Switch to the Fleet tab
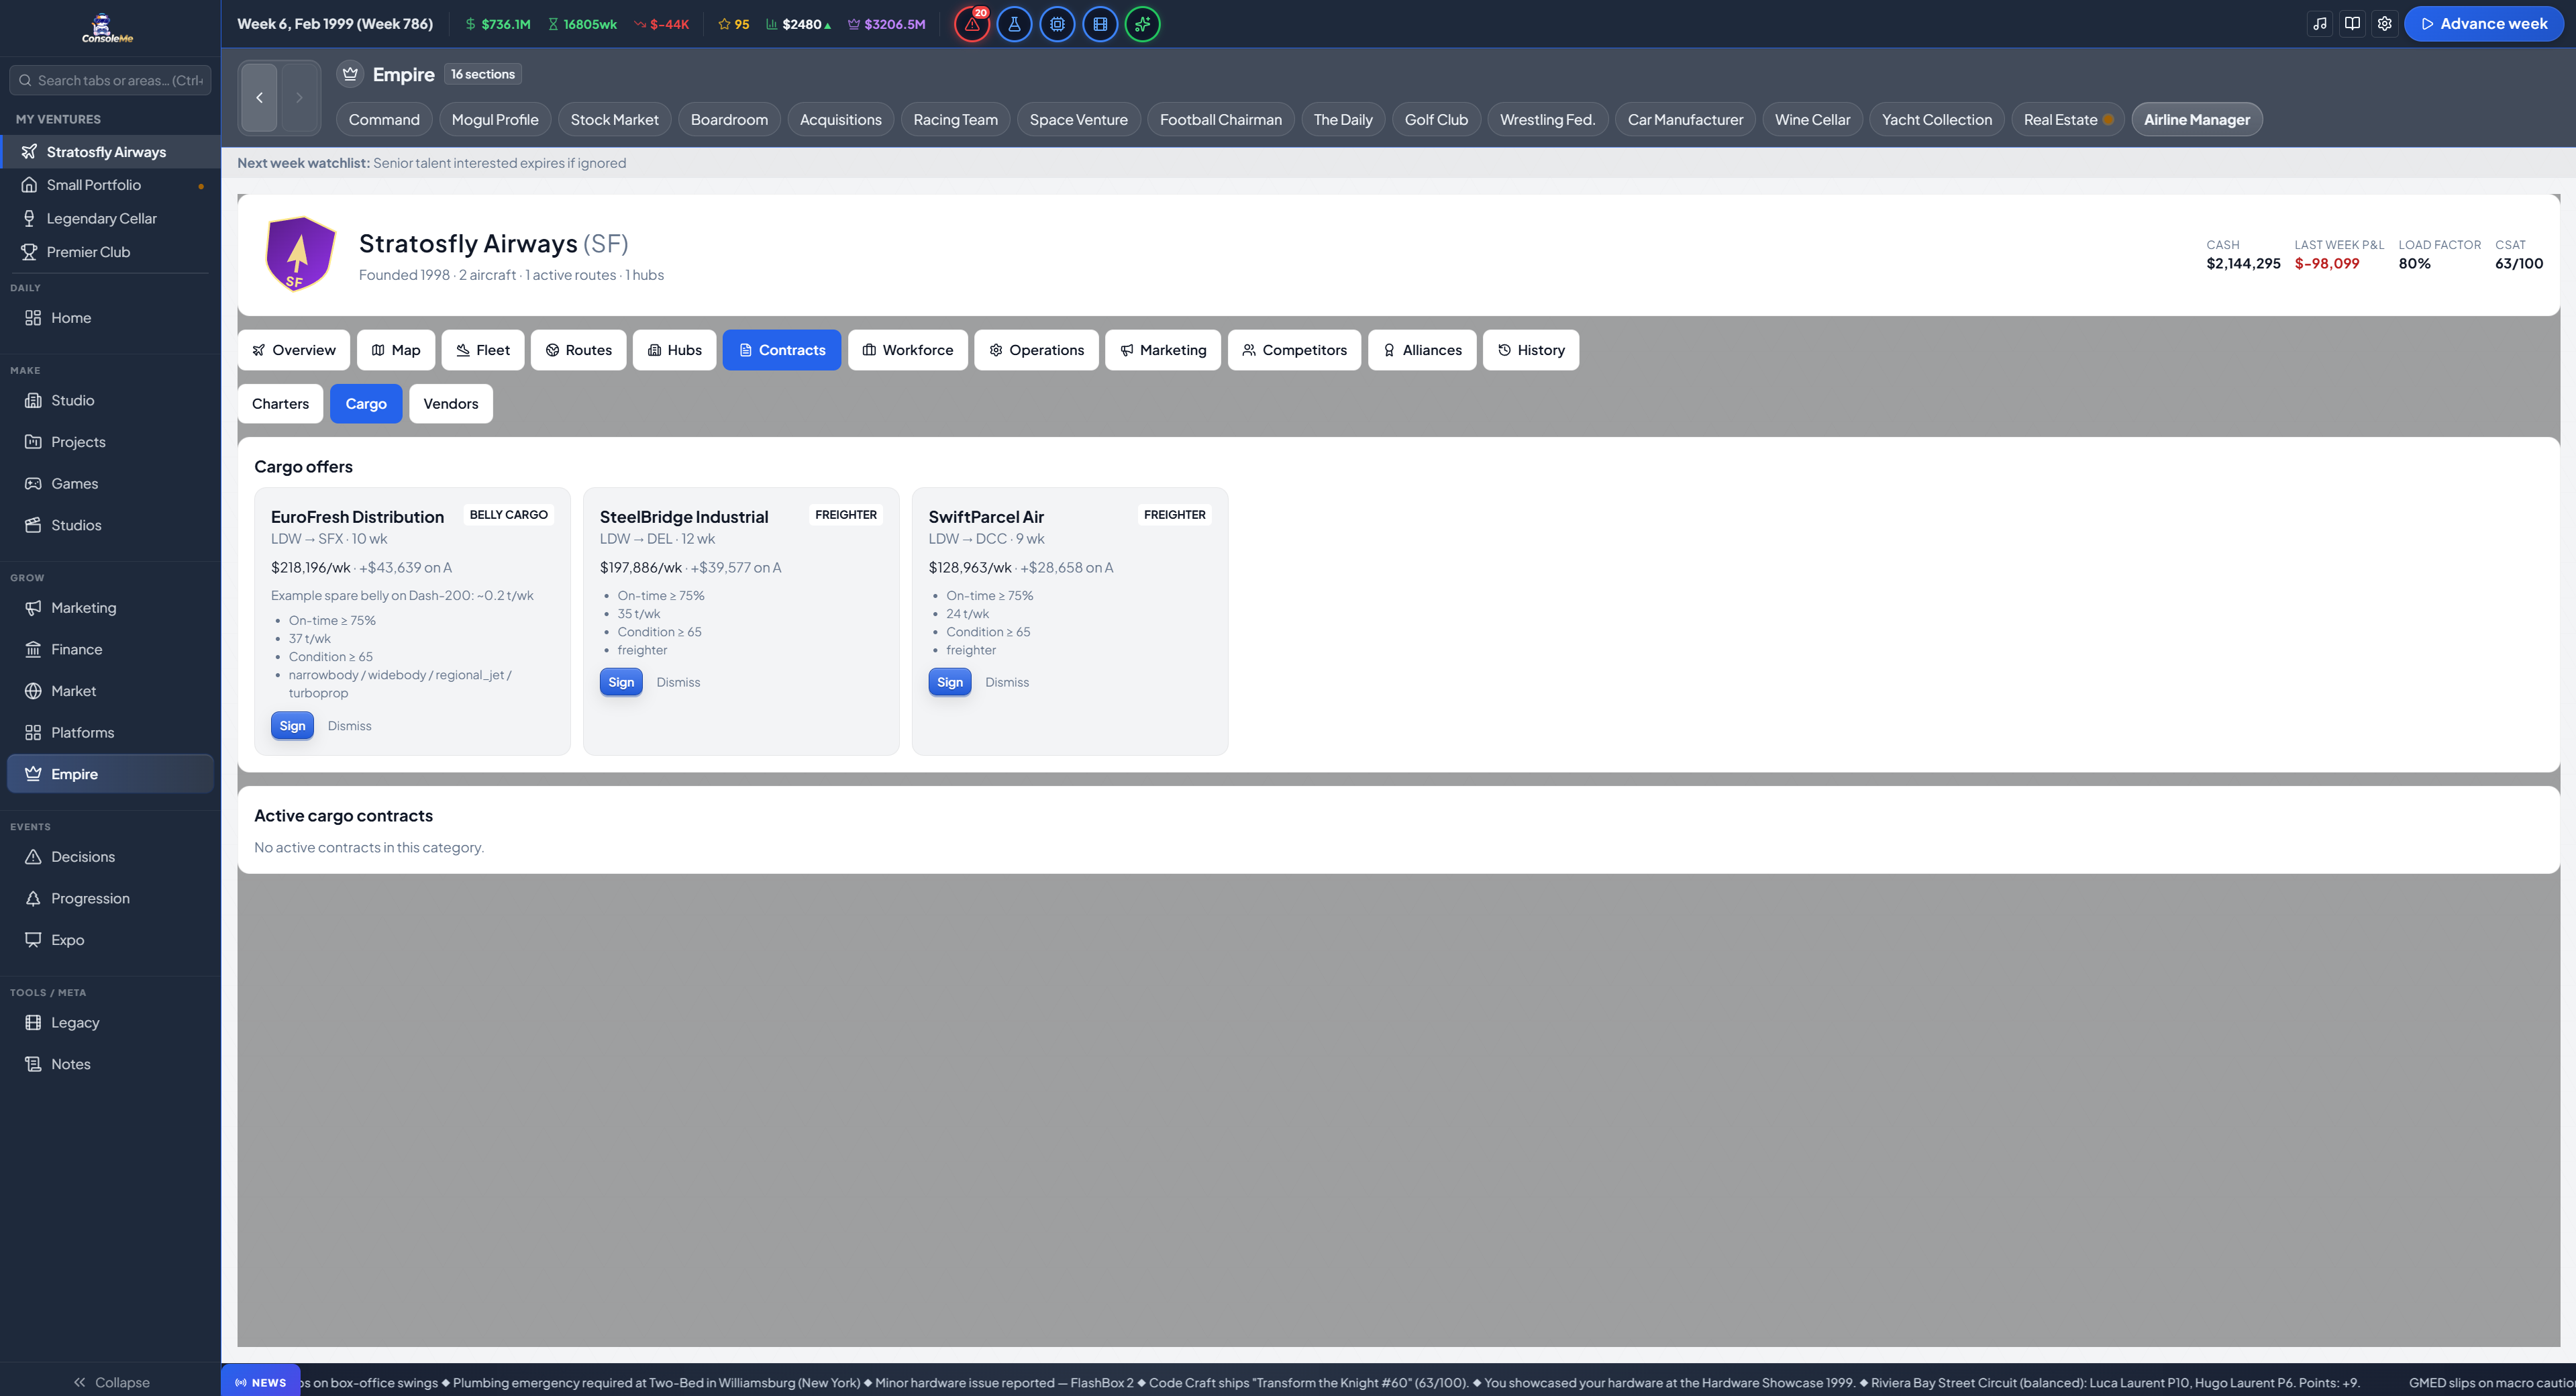Screen dimensions: 2576x1396 (483, 350)
